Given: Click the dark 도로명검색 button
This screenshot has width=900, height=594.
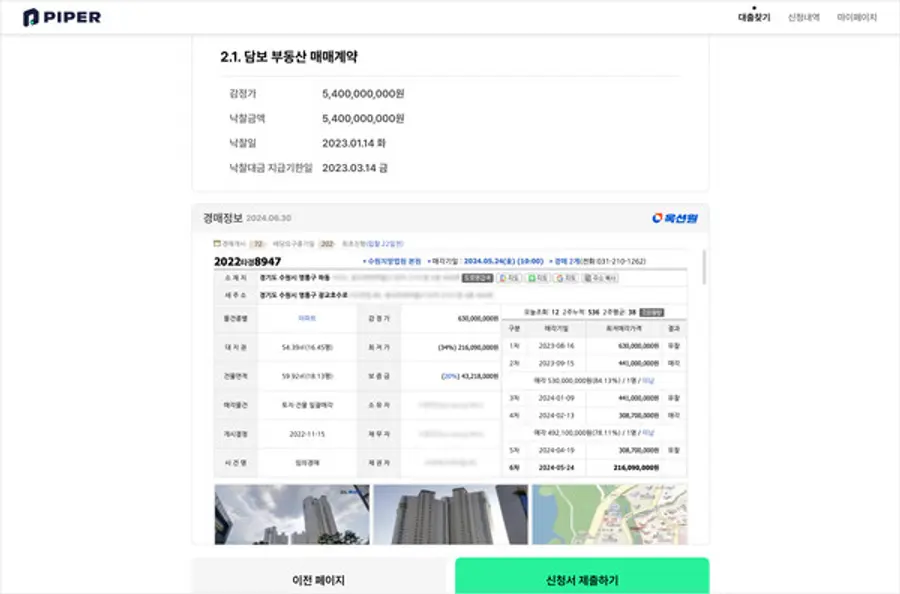Looking at the screenshot, I should (x=477, y=278).
